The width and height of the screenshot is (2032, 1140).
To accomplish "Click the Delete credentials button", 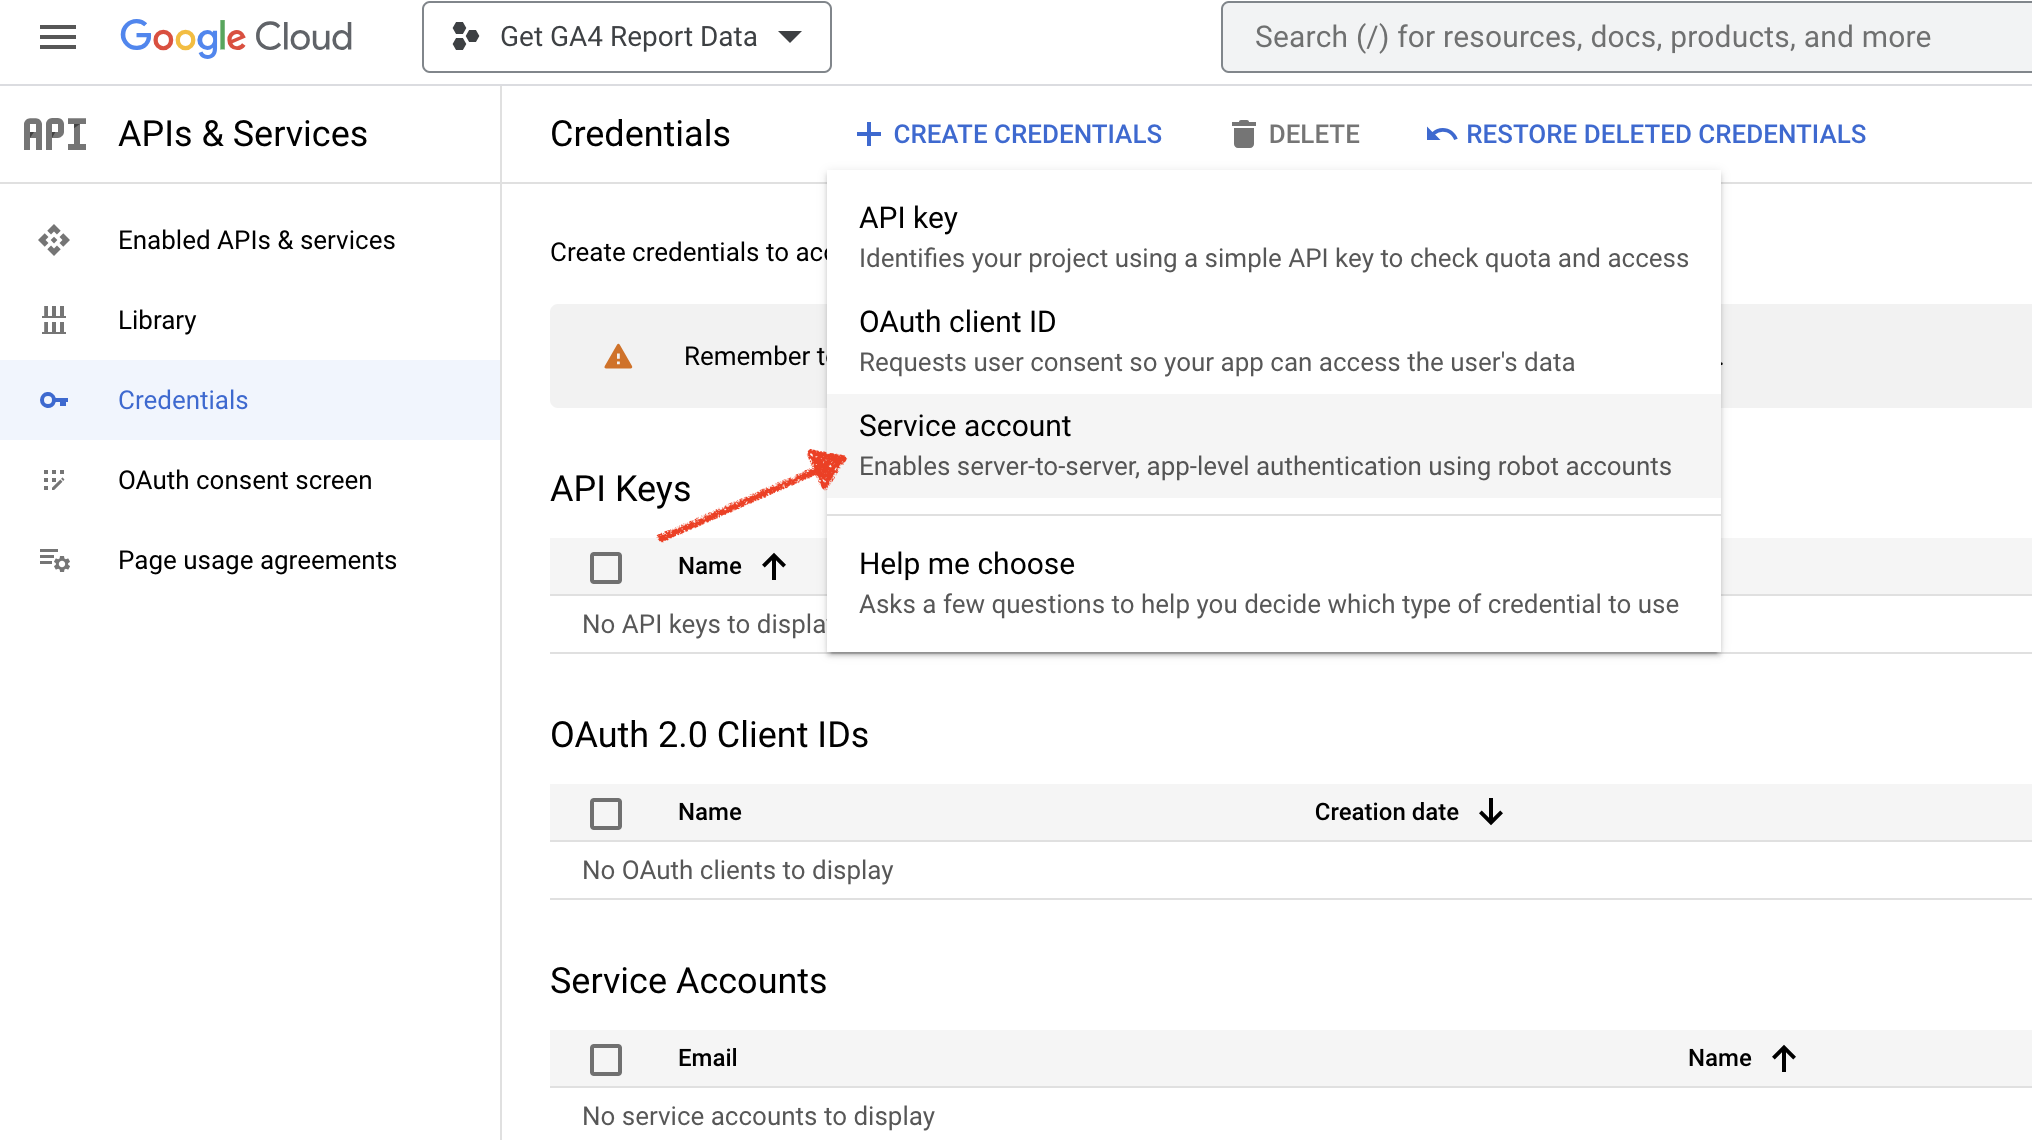I will [1294, 133].
